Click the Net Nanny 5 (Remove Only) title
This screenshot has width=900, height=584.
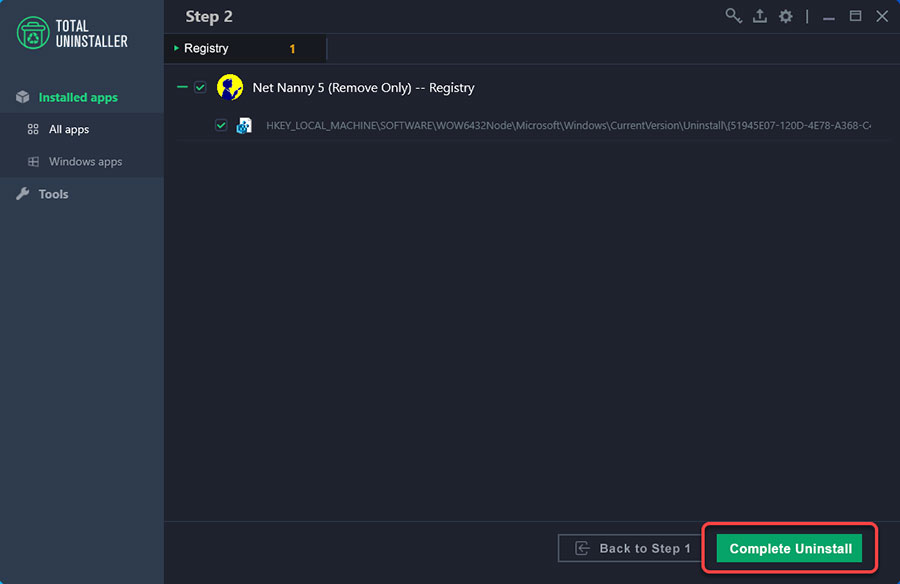point(363,87)
